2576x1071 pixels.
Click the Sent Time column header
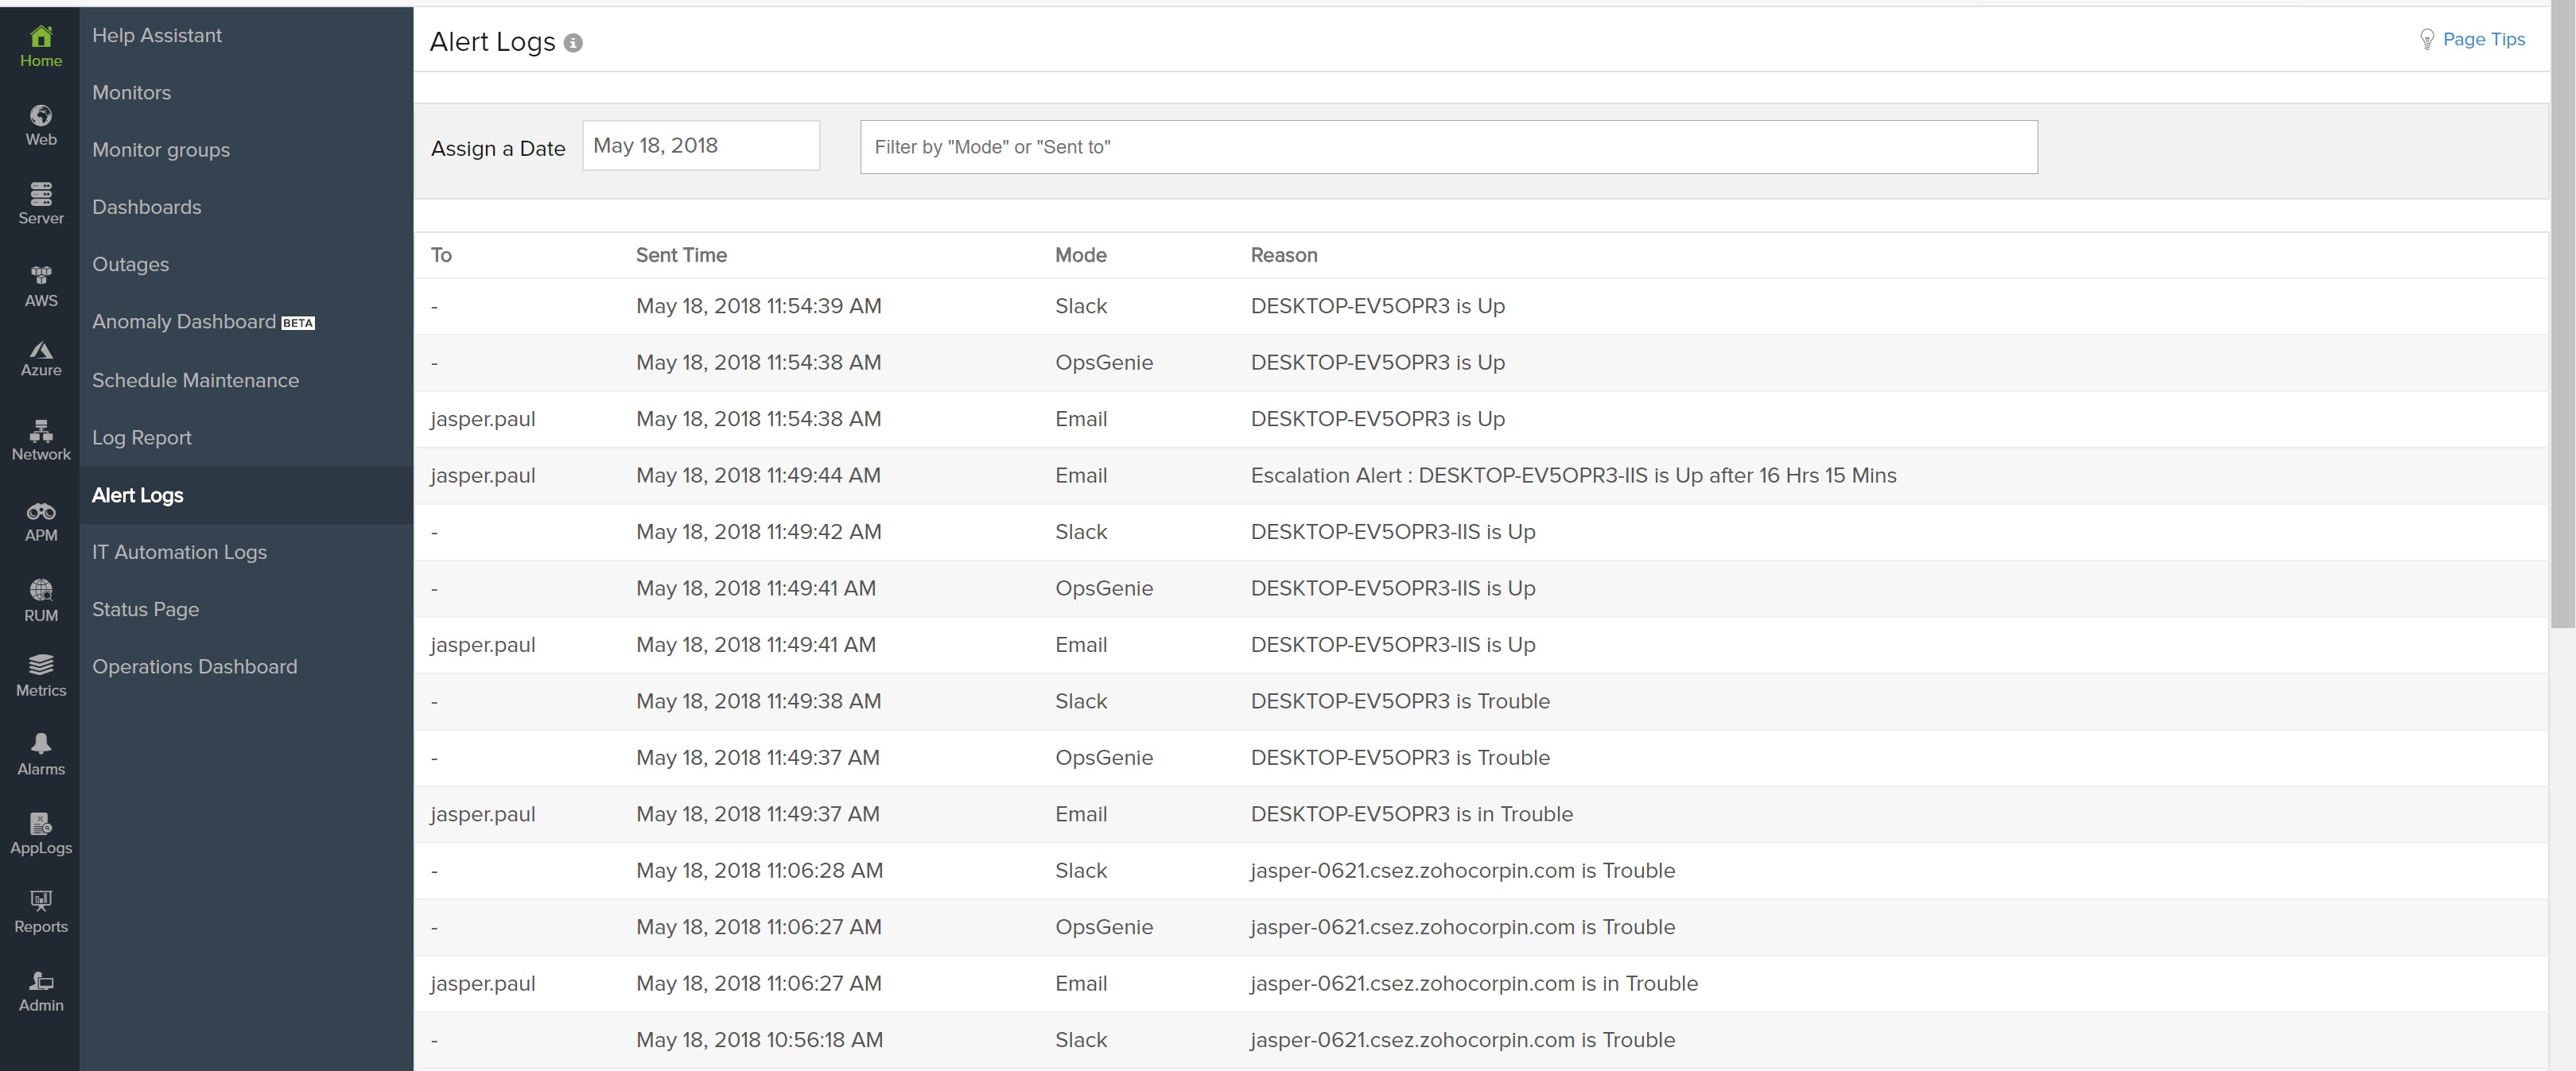(681, 255)
